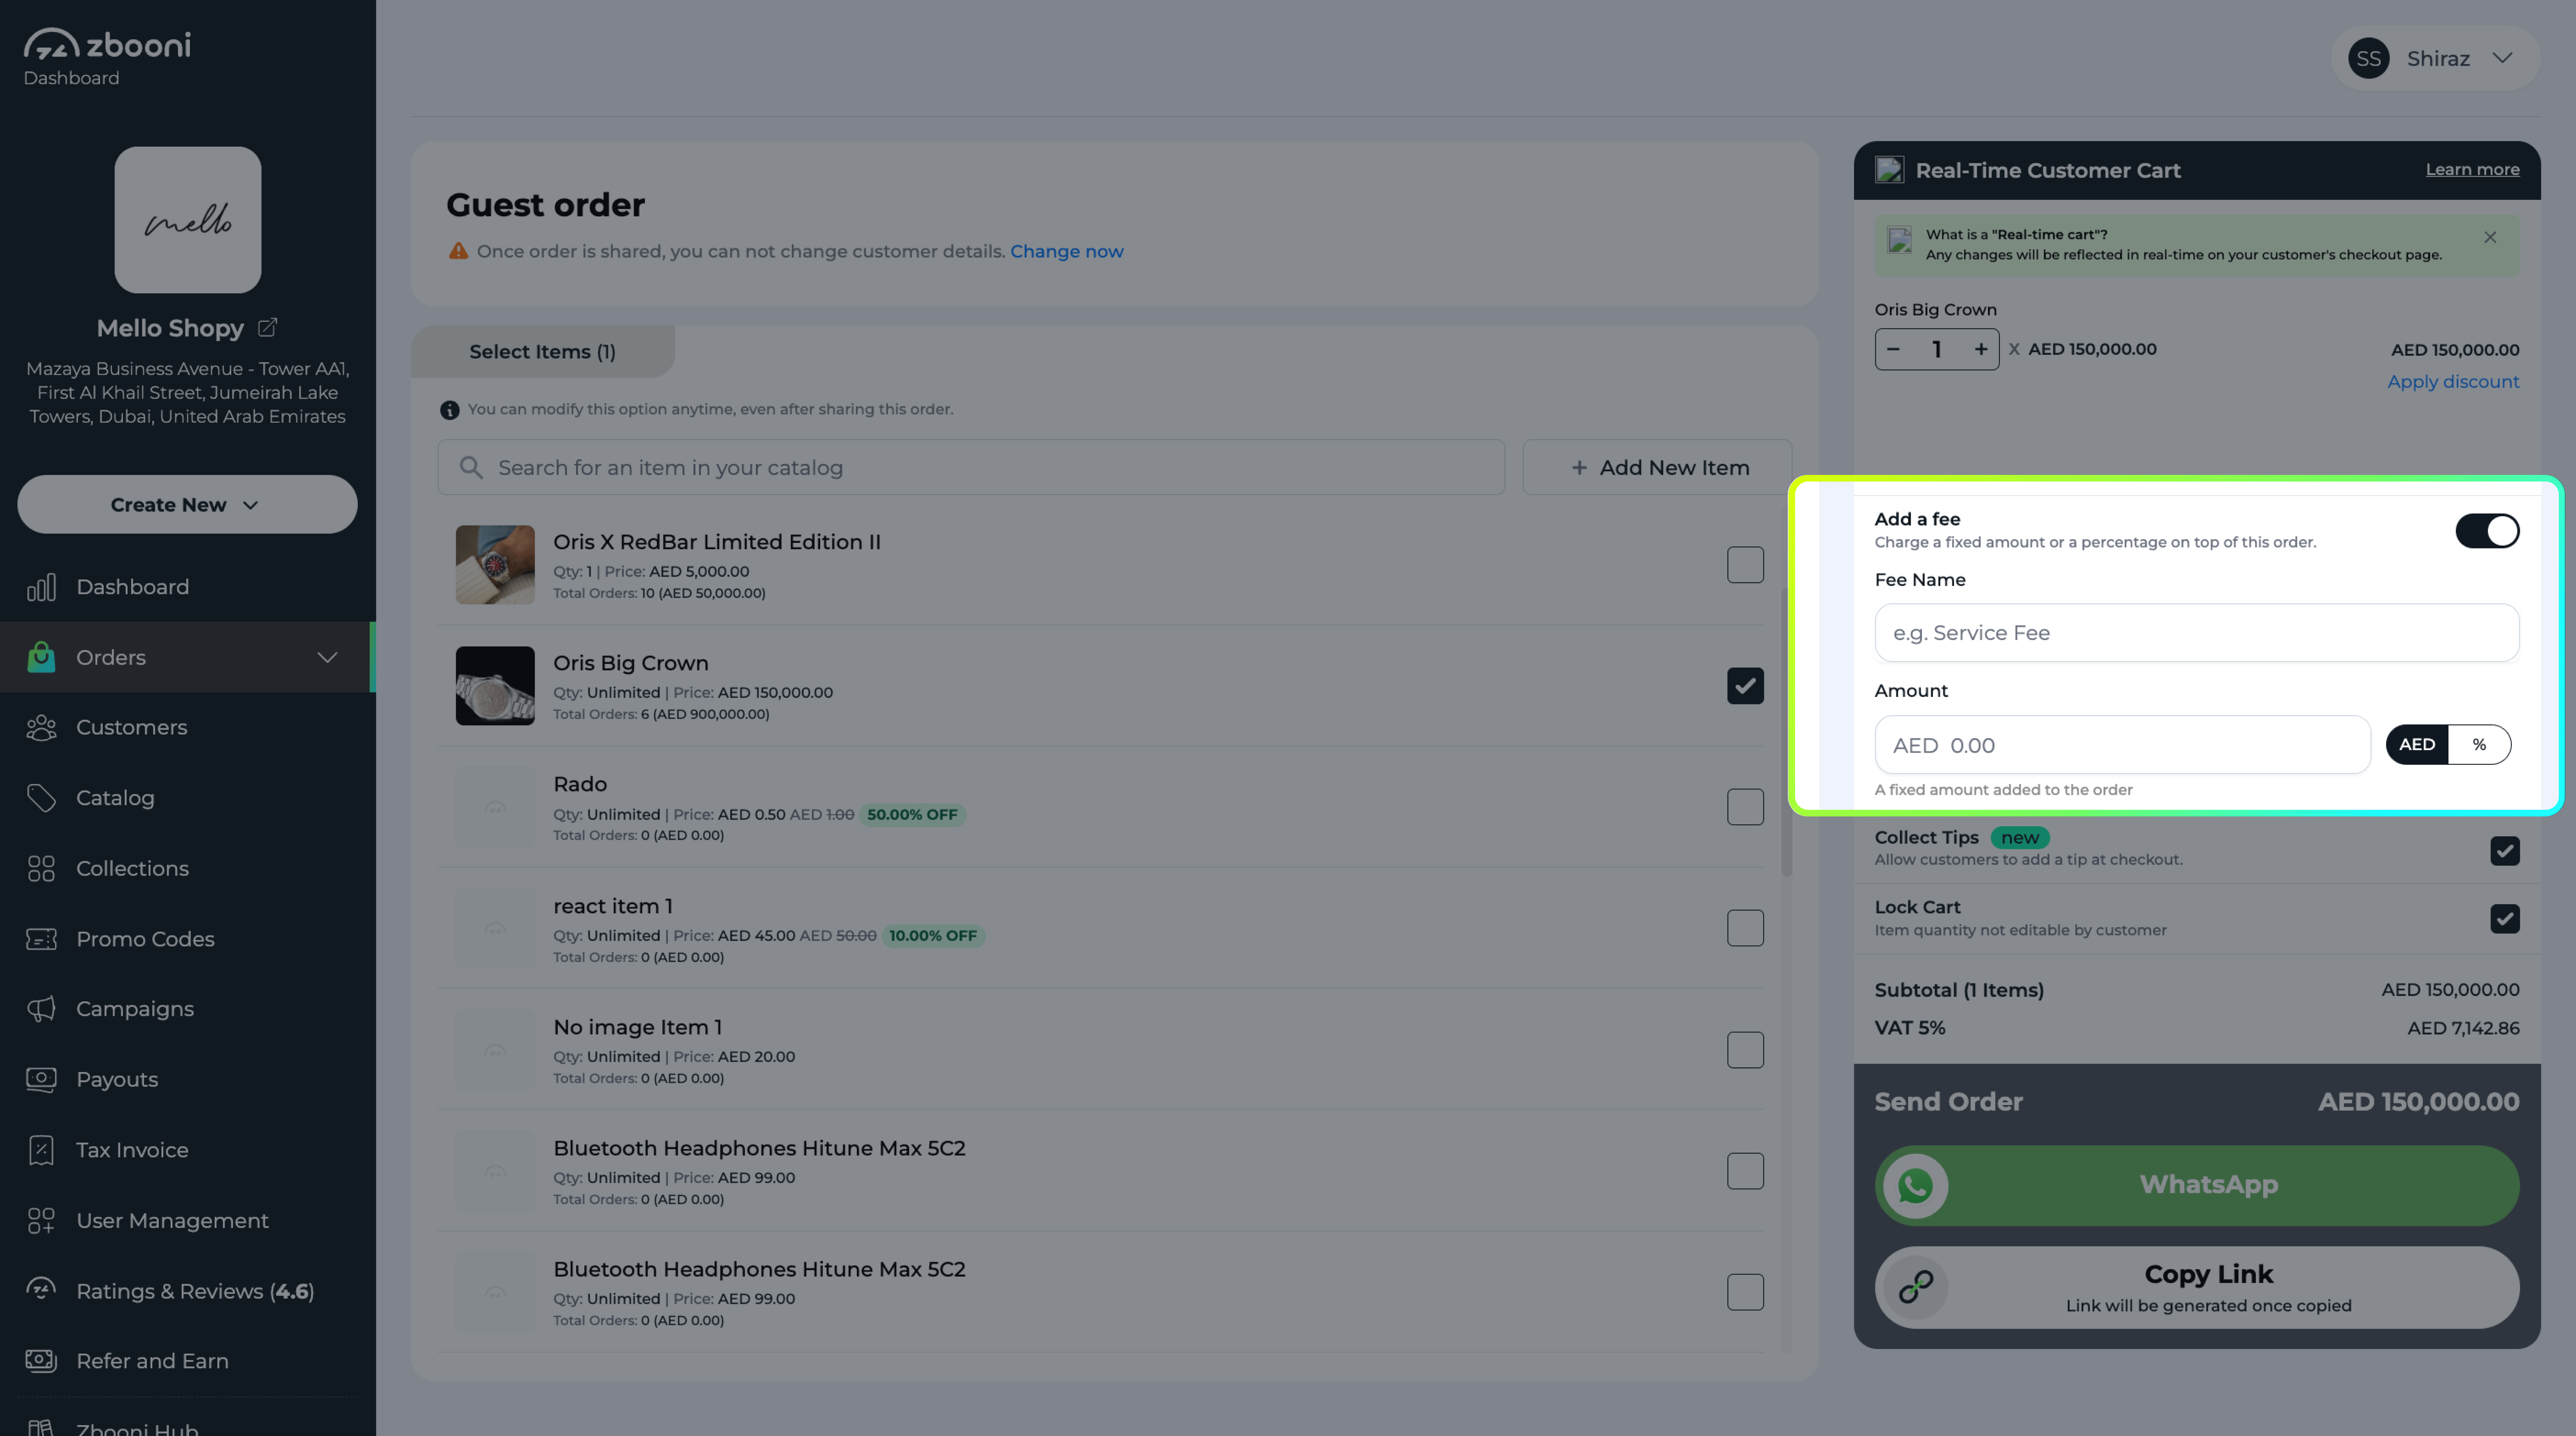Click the Tax Invoice receipt icon

coord(41,1150)
